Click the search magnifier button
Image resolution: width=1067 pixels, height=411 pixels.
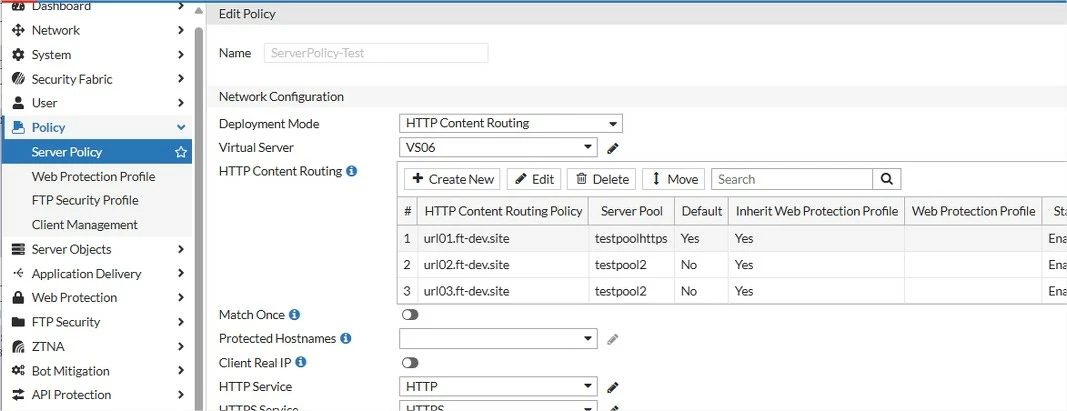point(887,180)
